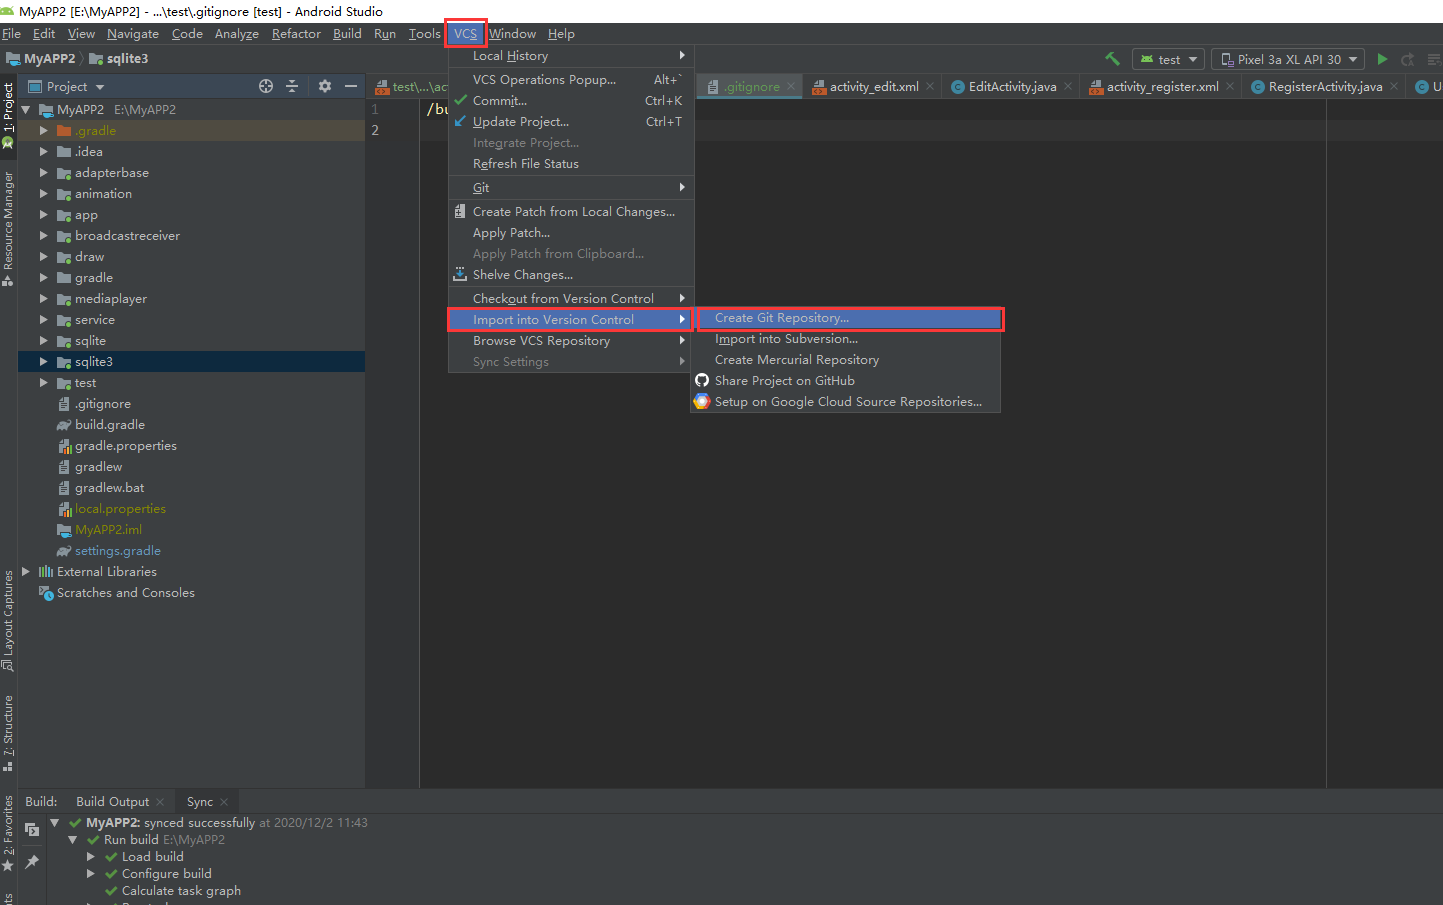This screenshot has height=905, width=1443.
Task: Select the settings.gradle file
Action: point(117,550)
